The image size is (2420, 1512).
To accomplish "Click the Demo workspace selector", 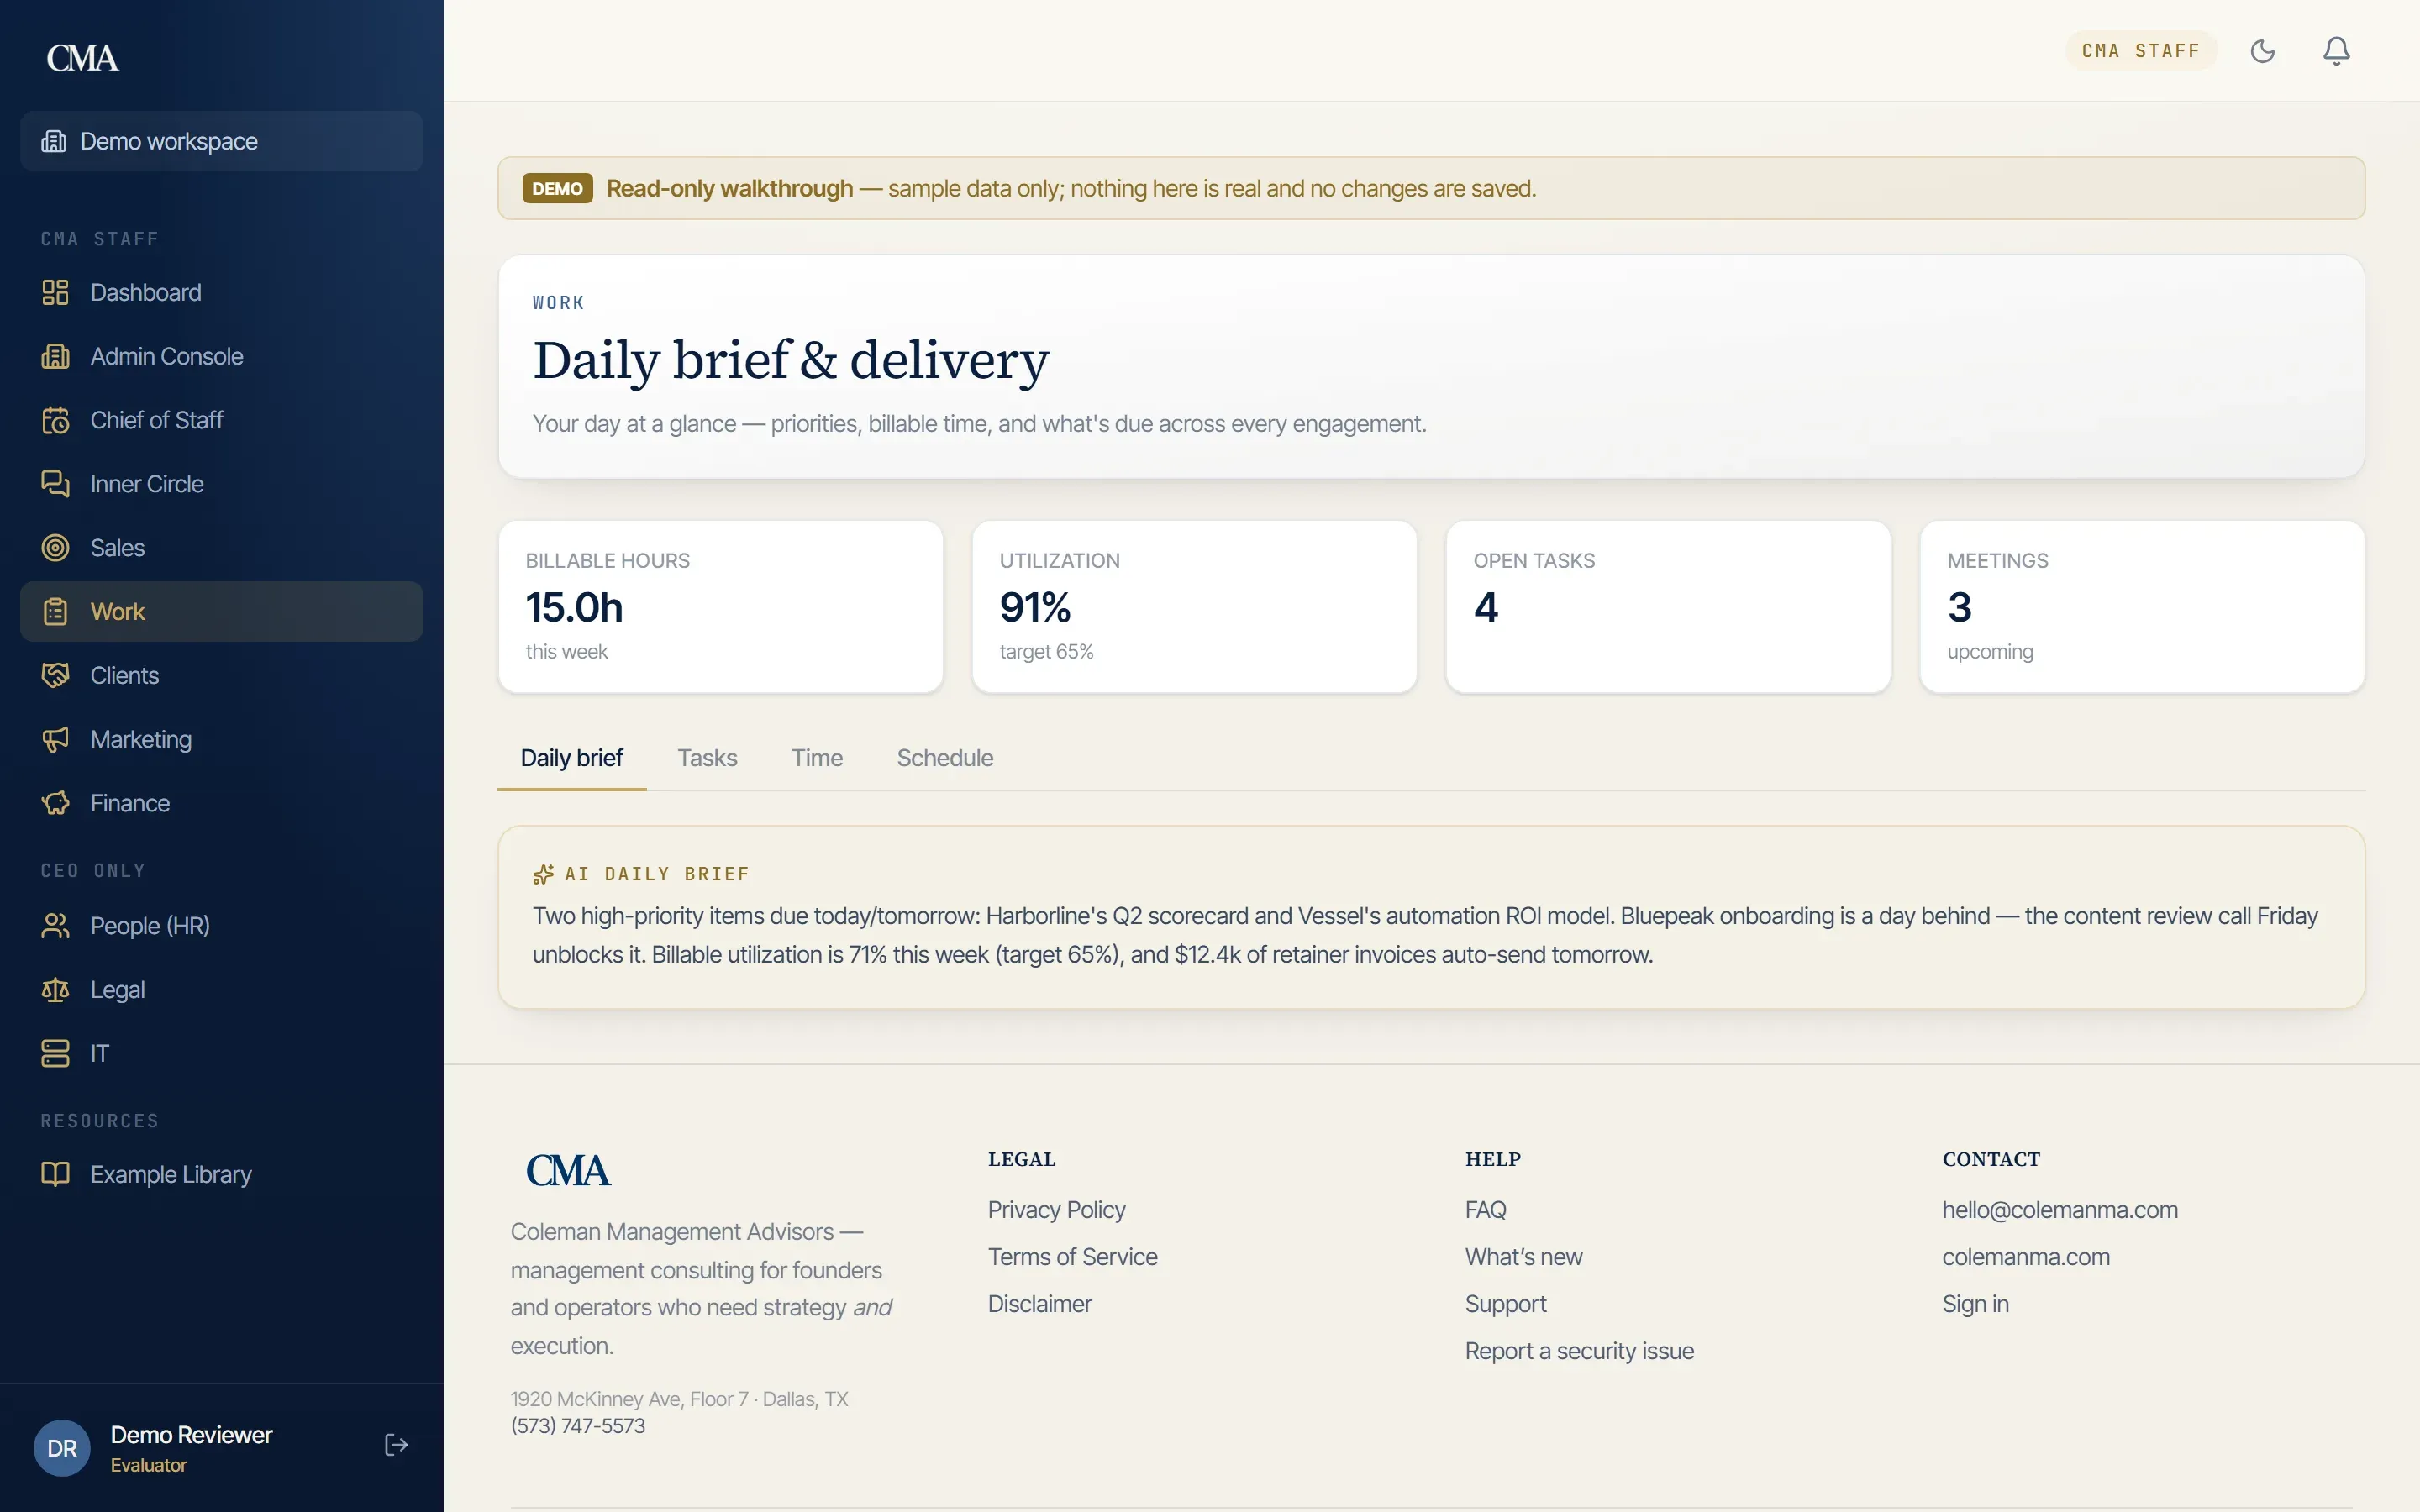I will [221, 141].
